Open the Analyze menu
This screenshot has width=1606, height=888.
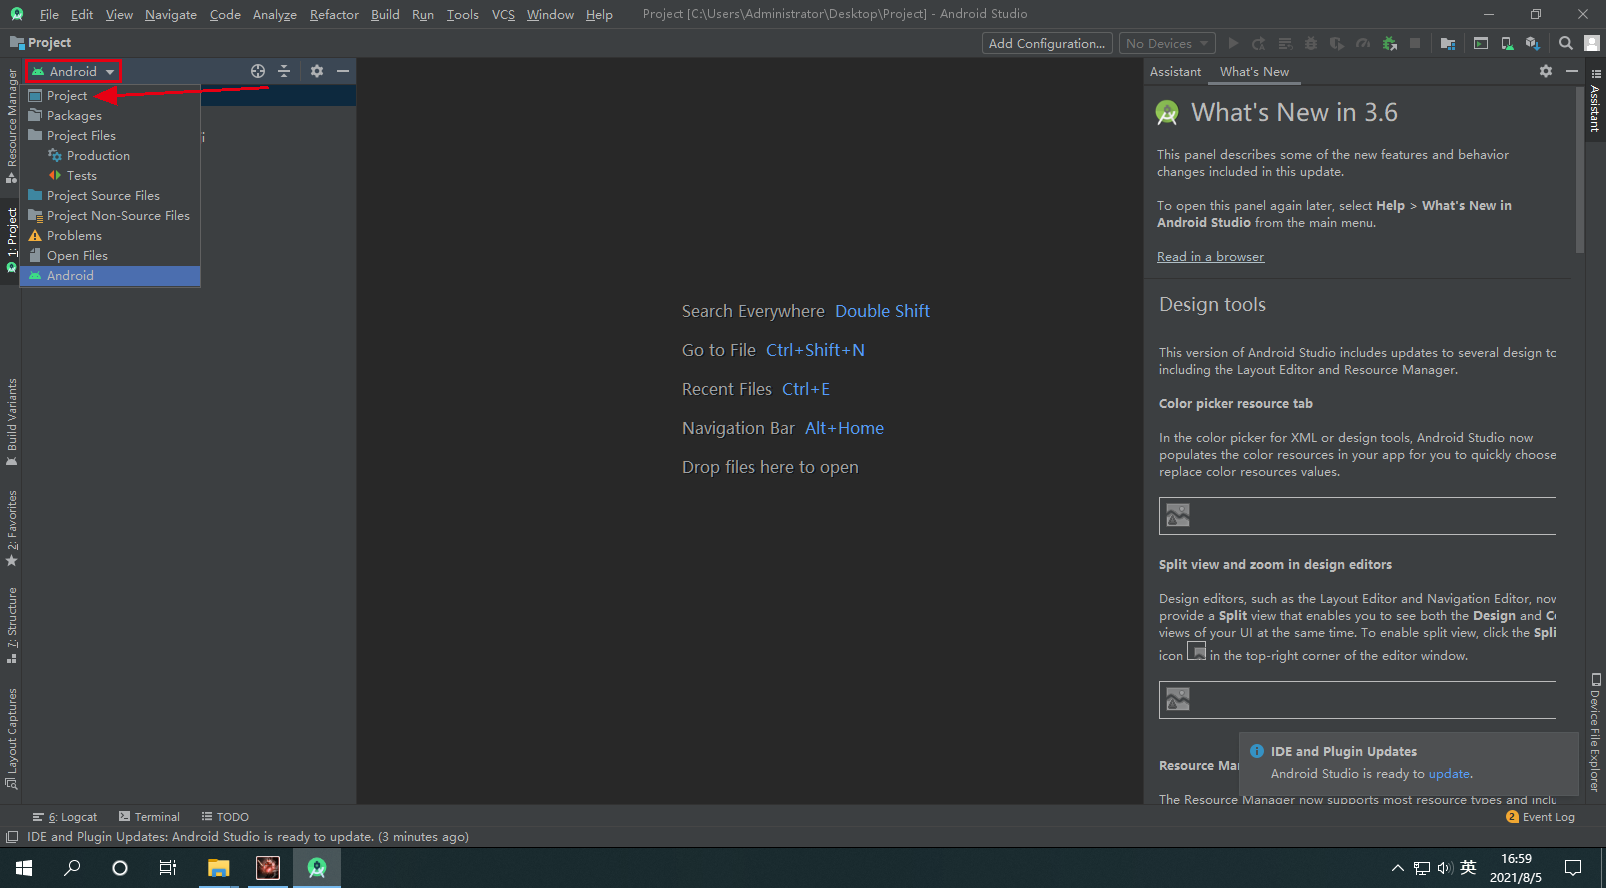275,14
